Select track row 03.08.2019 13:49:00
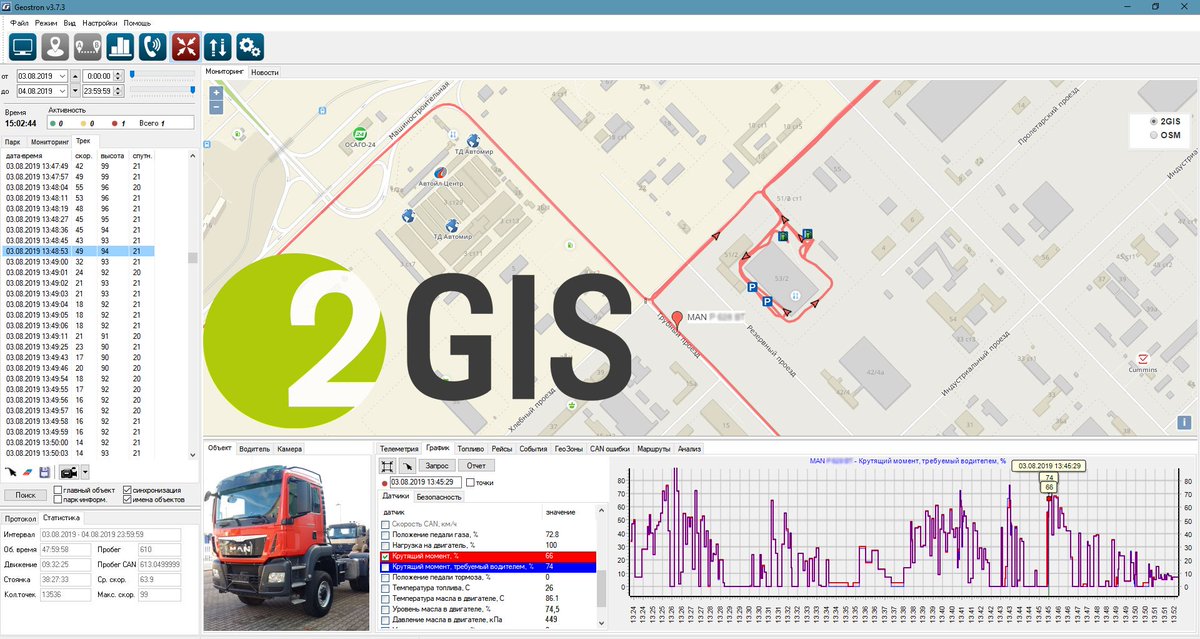The image size is (1200, 639). tap(79, 261)
